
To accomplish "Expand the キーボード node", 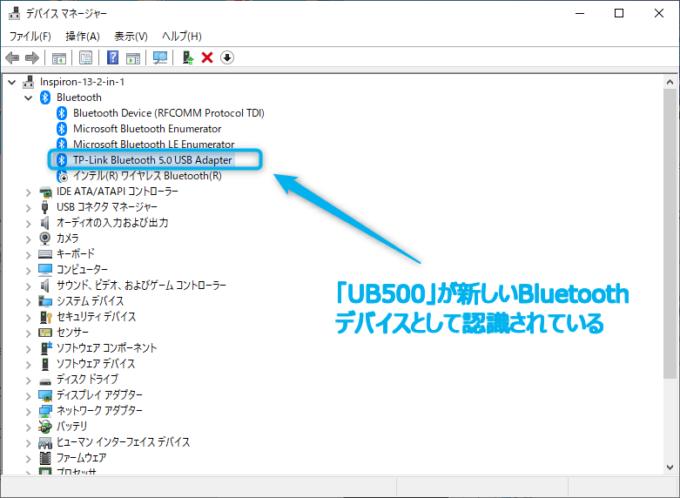I will tap(29, 255).
